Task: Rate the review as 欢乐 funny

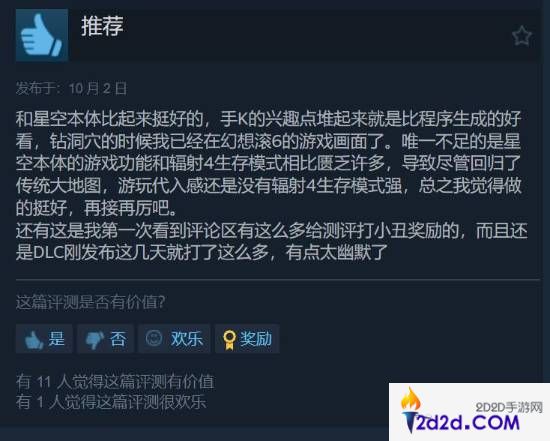Action: pyautogui.click(x=187, y=339)
